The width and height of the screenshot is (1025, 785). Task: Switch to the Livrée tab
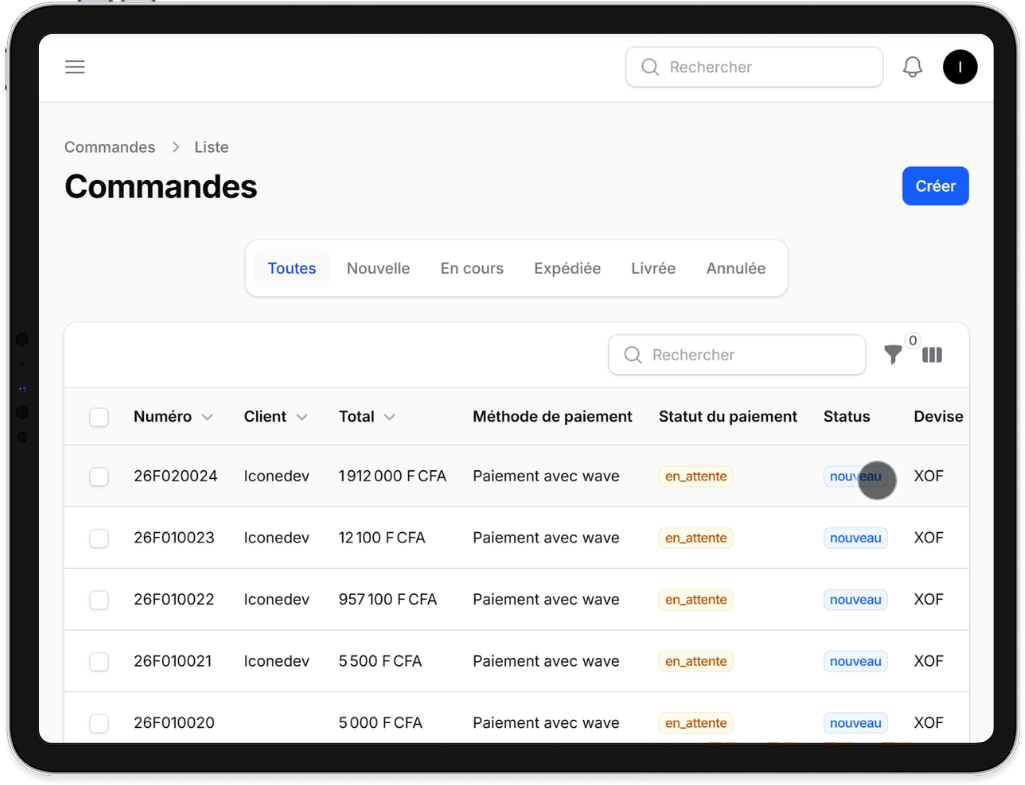[x=653, y=268]
